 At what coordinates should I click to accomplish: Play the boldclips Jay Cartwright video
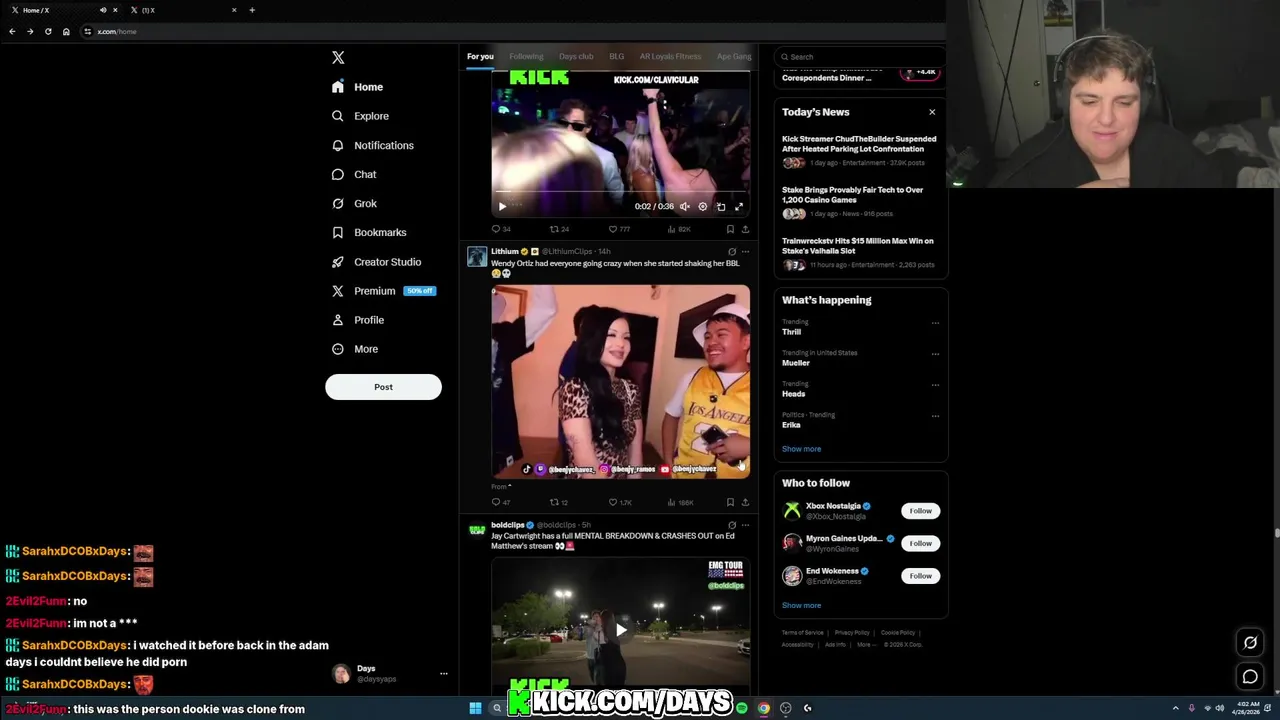[x=620, y=630]
